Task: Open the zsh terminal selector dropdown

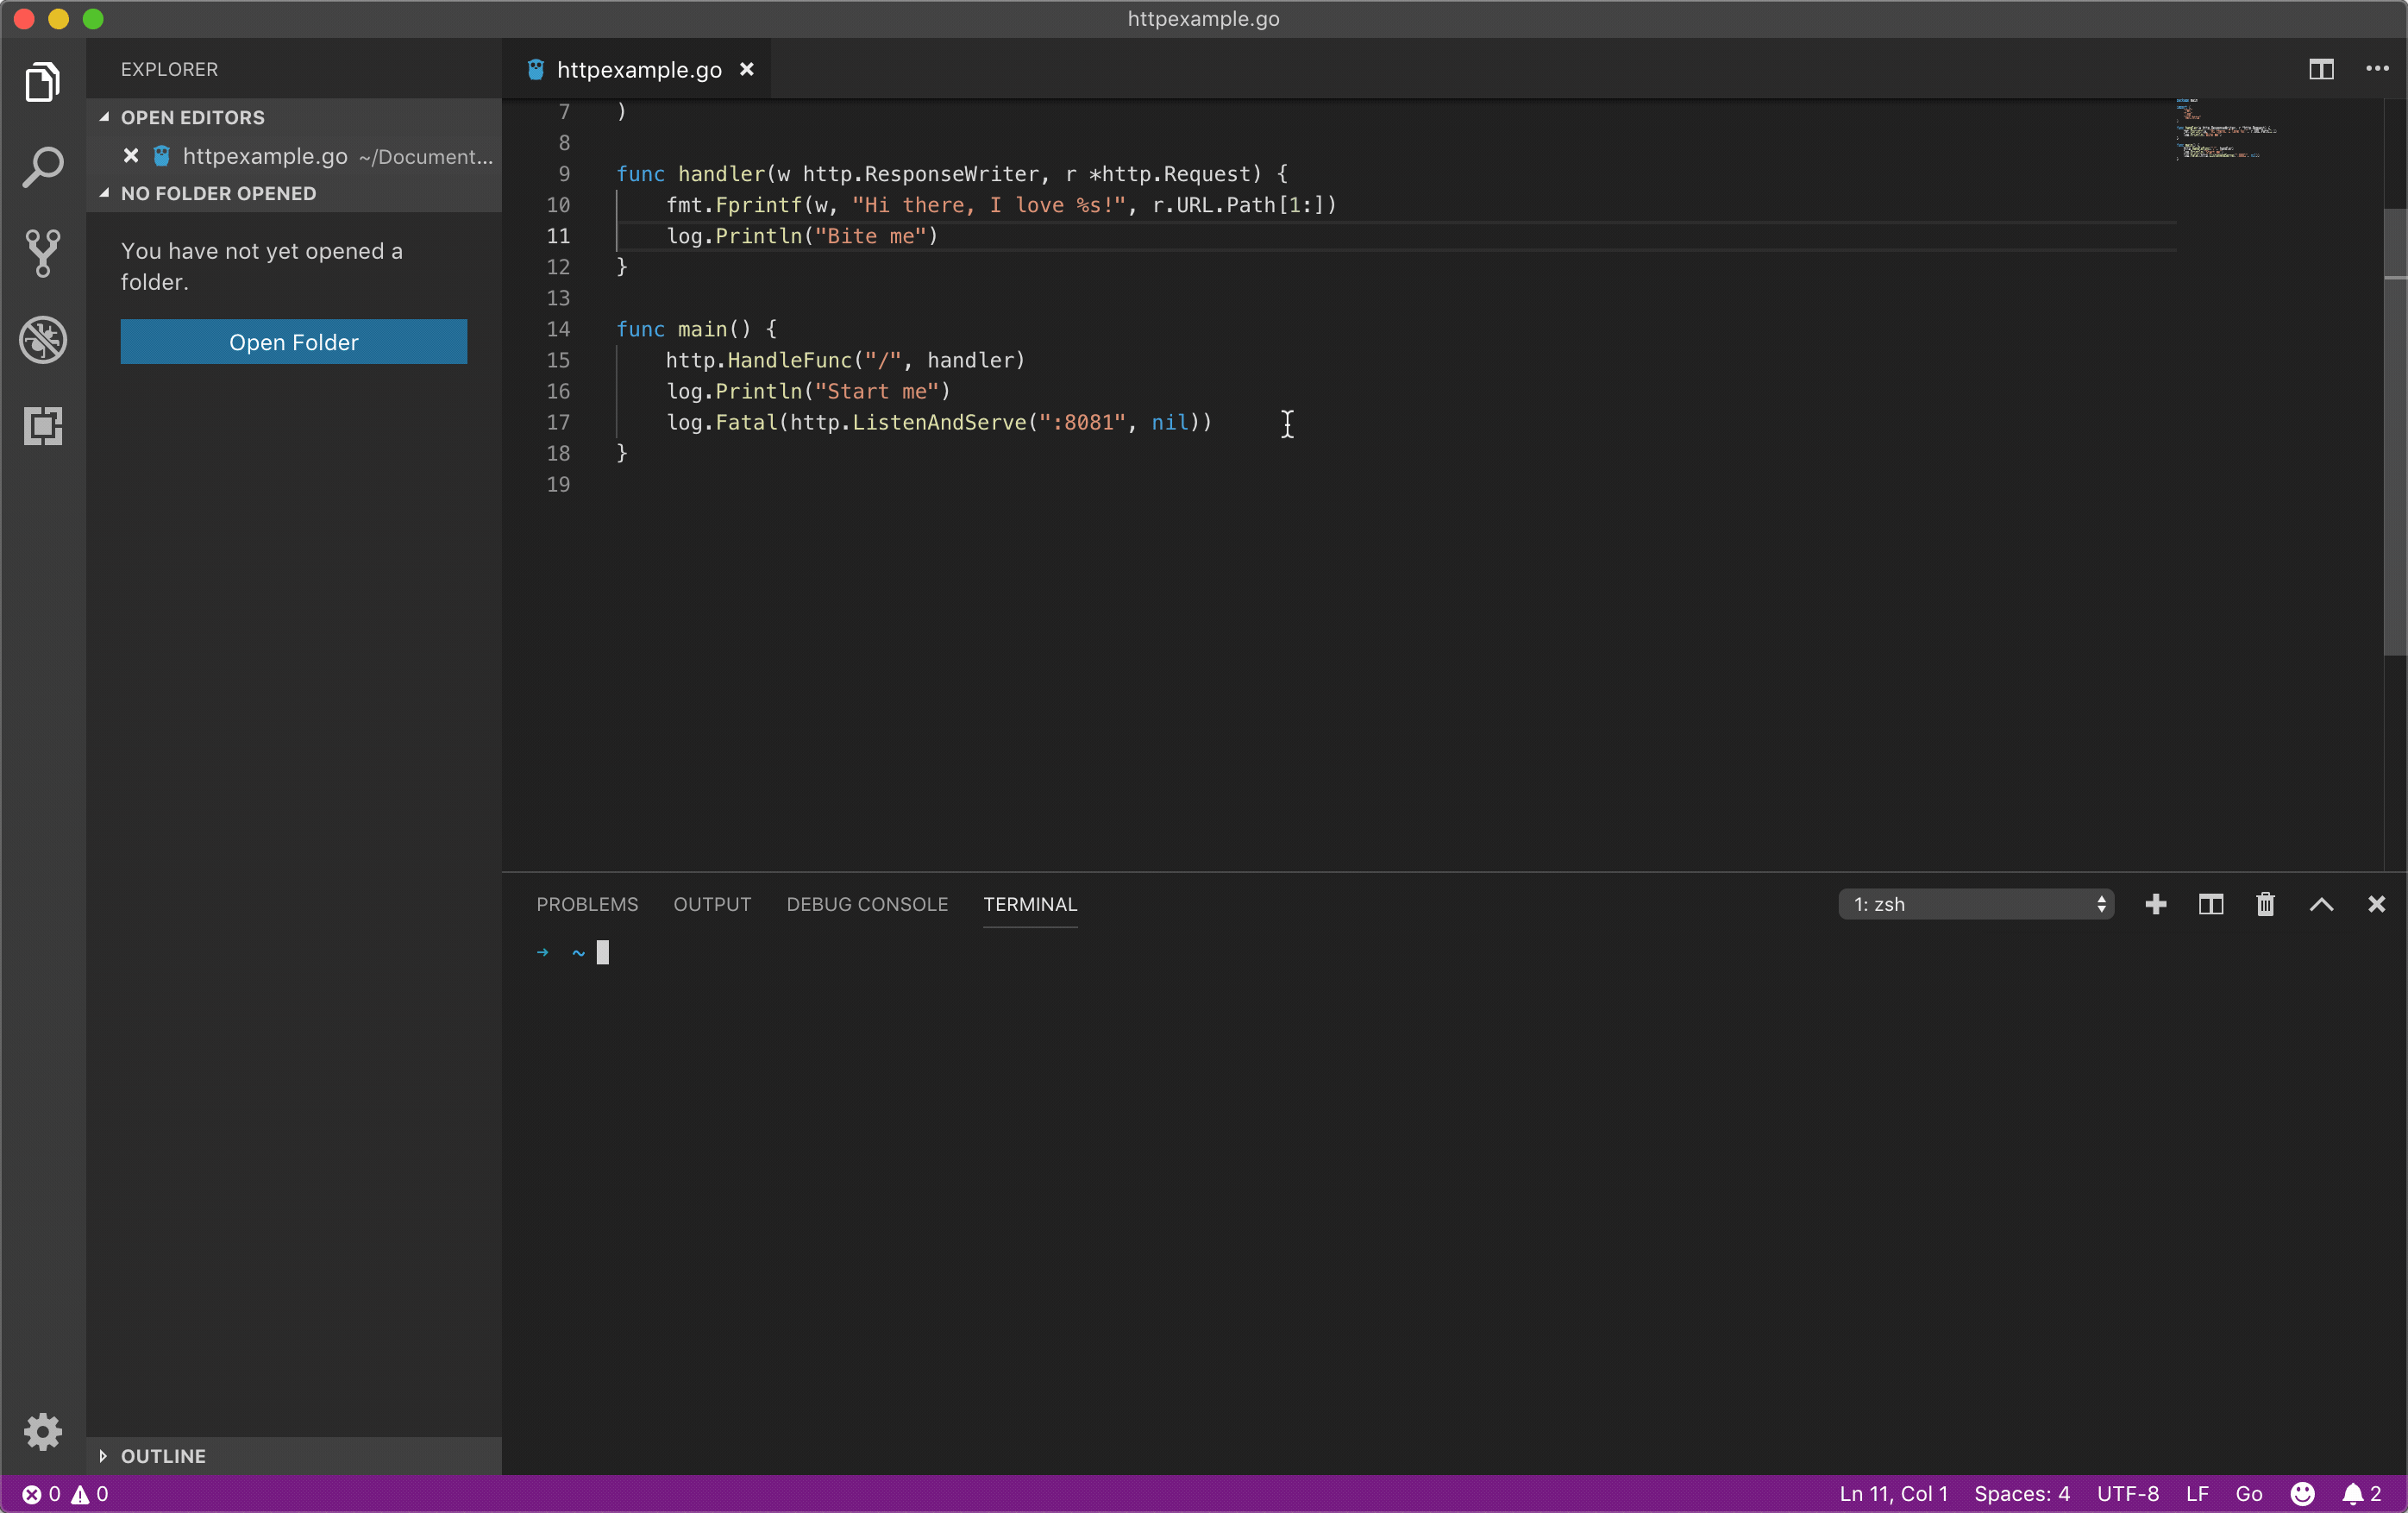Action: click(1975, 904)
